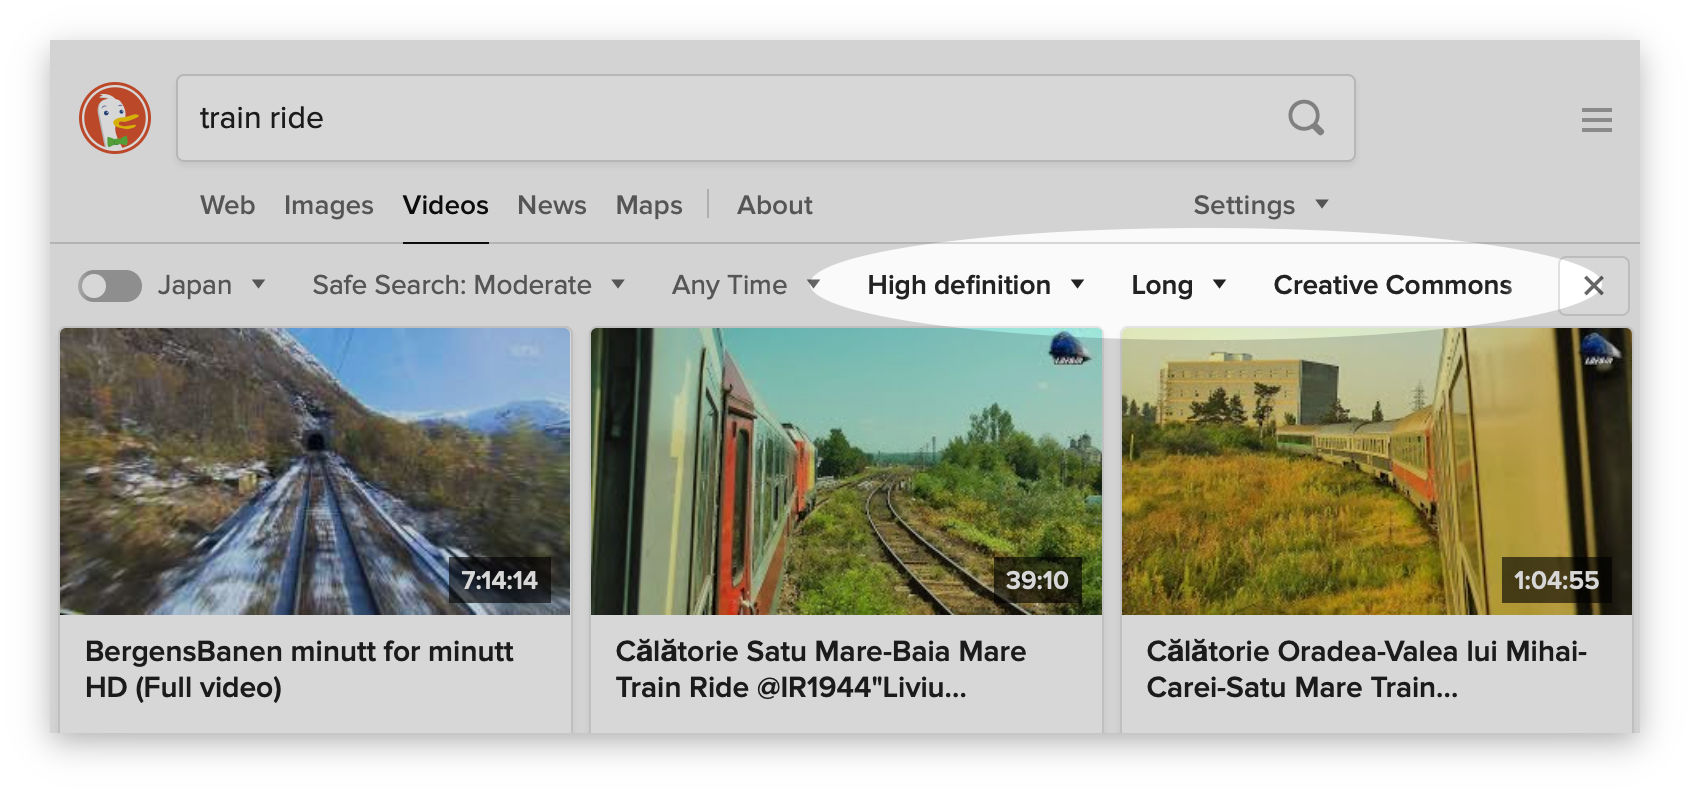Toggle the Japan region switch

click(x=110, y=286)
